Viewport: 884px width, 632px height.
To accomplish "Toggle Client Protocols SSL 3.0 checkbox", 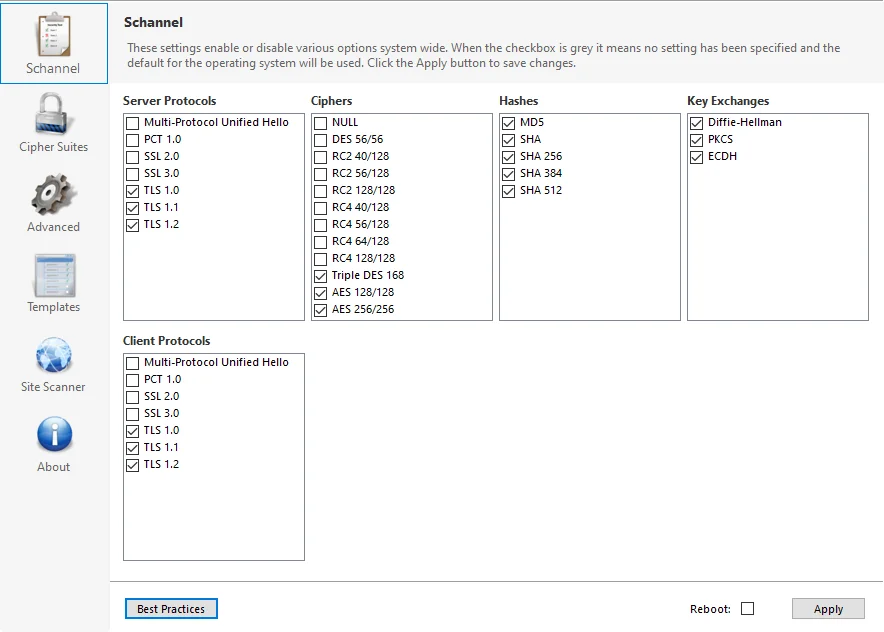I will (132, 414).
